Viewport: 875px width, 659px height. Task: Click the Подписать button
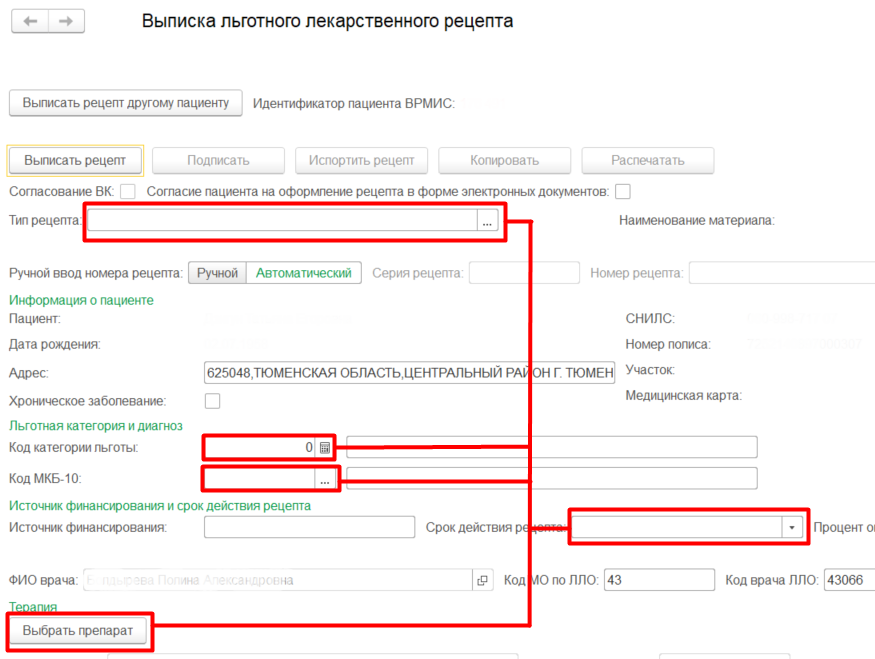(x=218, y=160)
